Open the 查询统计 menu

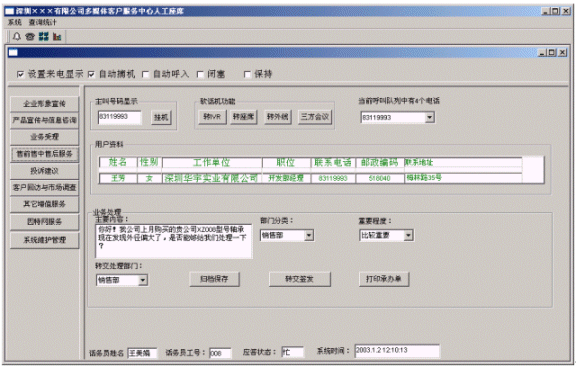[43, 22]
